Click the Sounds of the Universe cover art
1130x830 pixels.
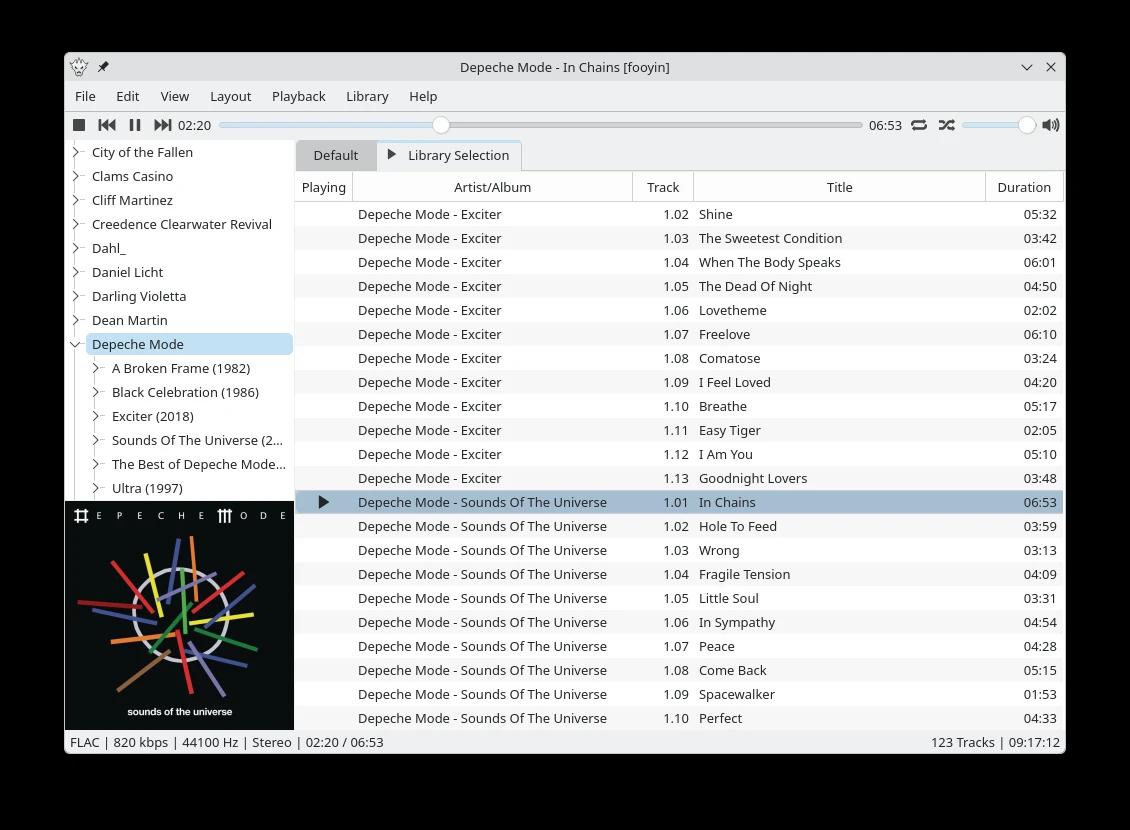pos(179,615)
